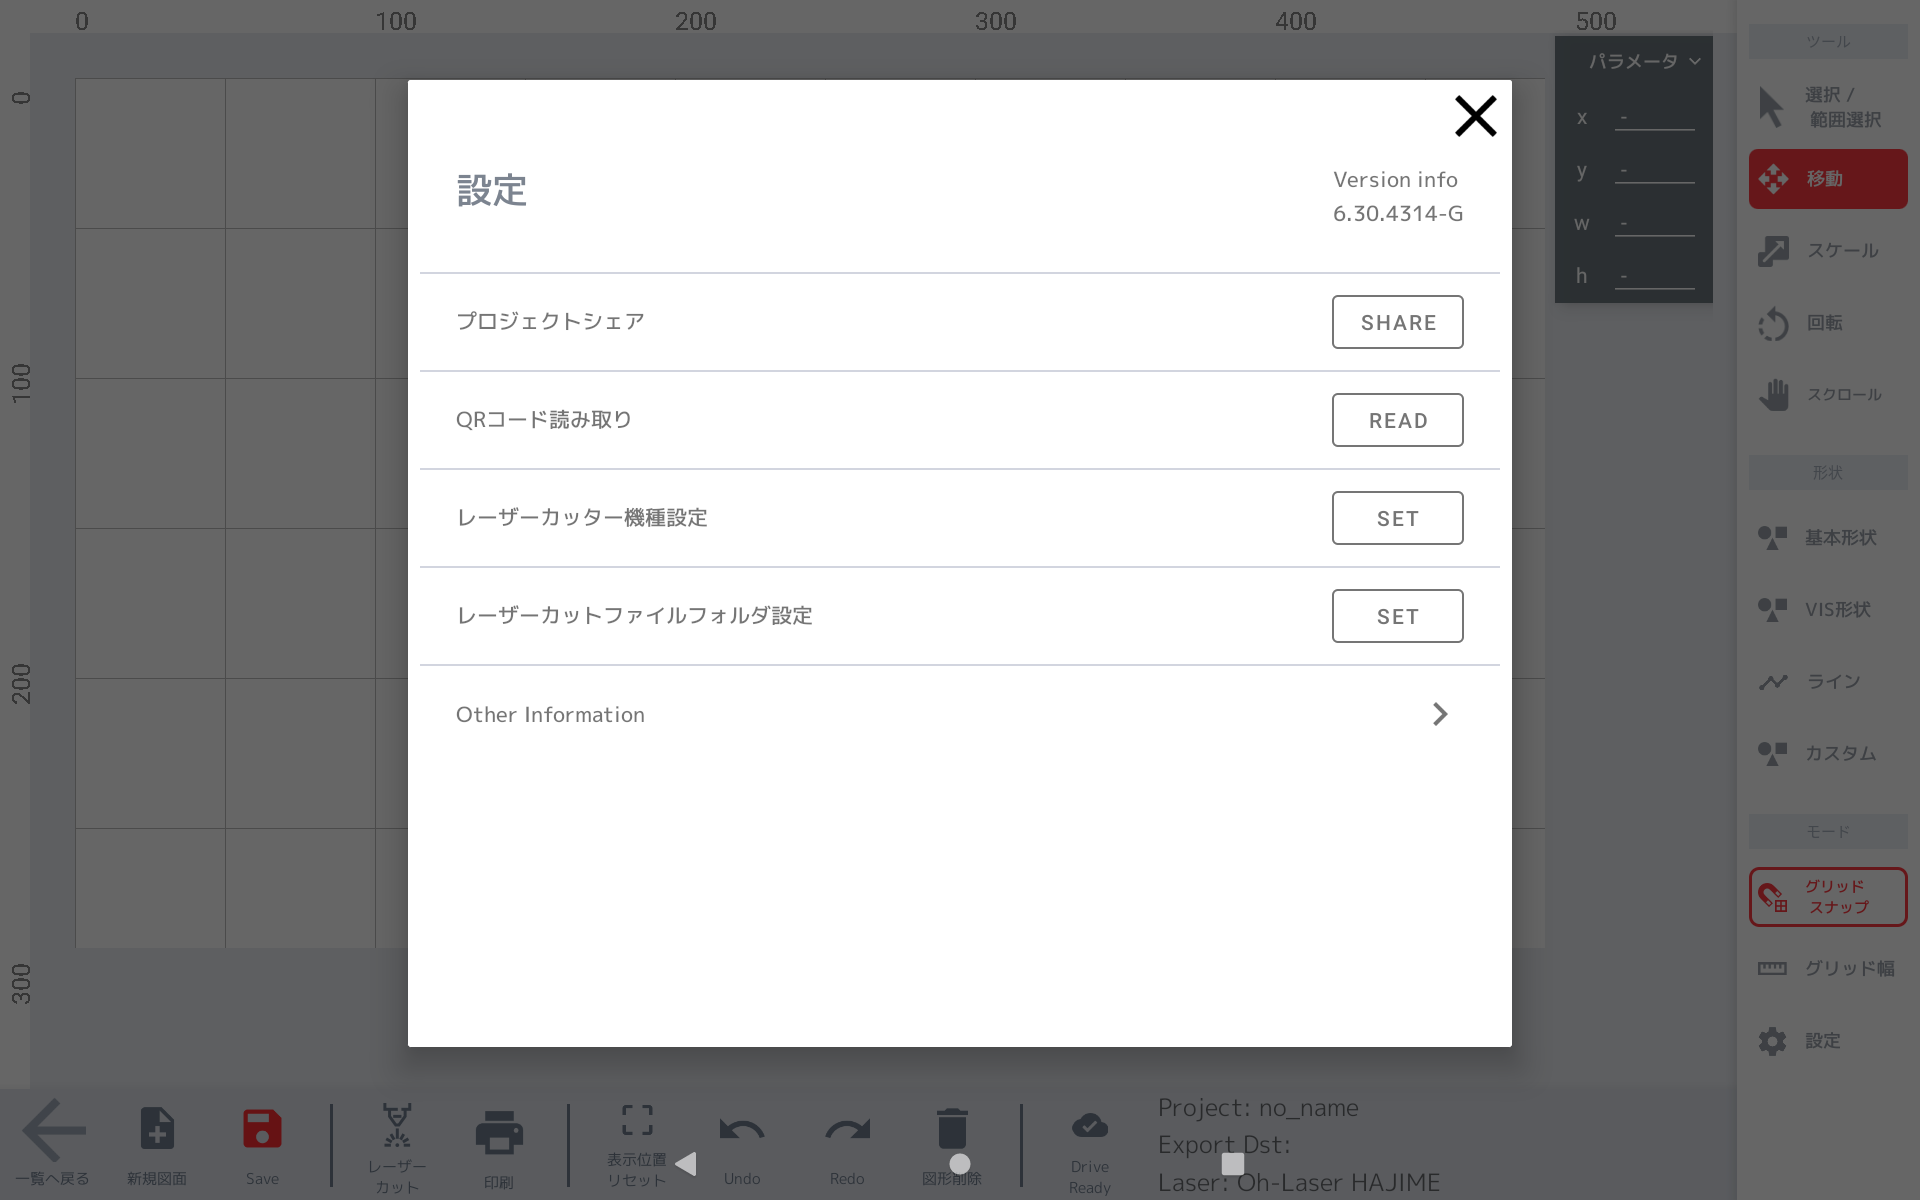The image size is (1920, 1200).
Task: Click the red Save disk icon
Action: point(262,1130)
